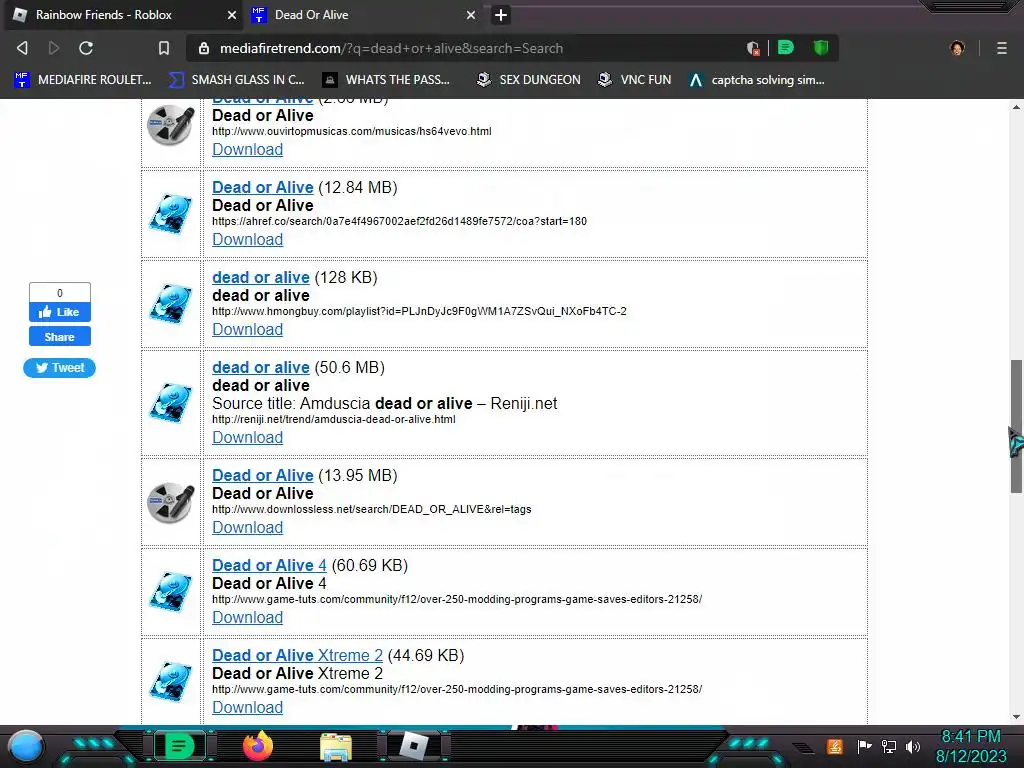Close the Rainbow Friends - Roblox tab
The height and width of the screenshot is (768, 1024).
232,15
